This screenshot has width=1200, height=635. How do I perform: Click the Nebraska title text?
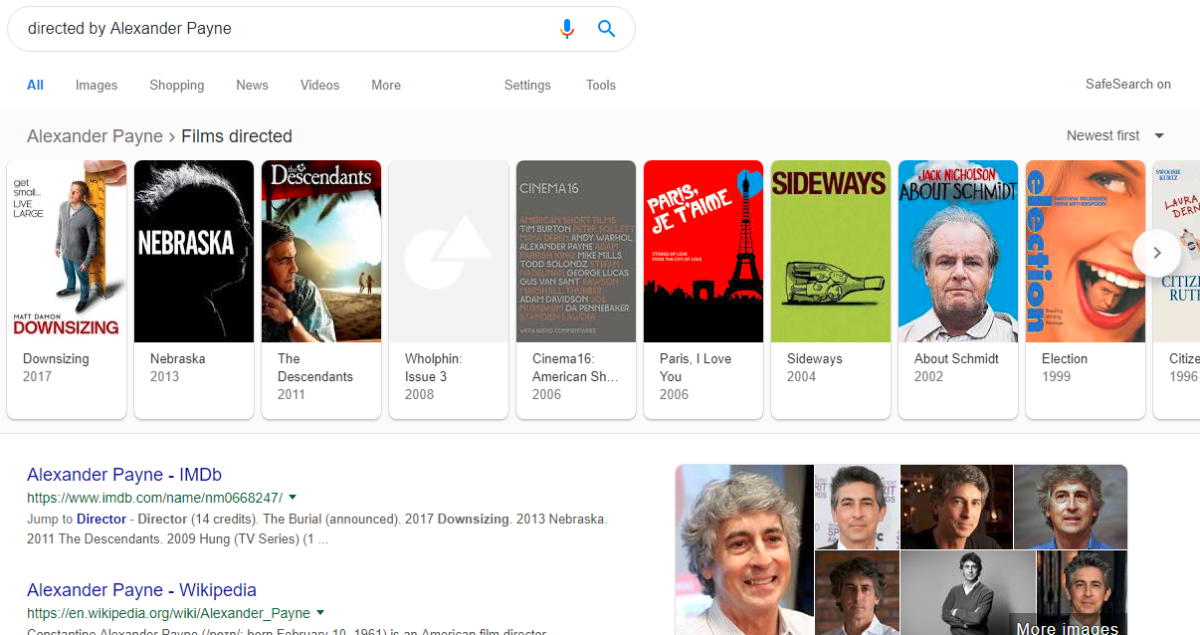[x=178, y=359]
